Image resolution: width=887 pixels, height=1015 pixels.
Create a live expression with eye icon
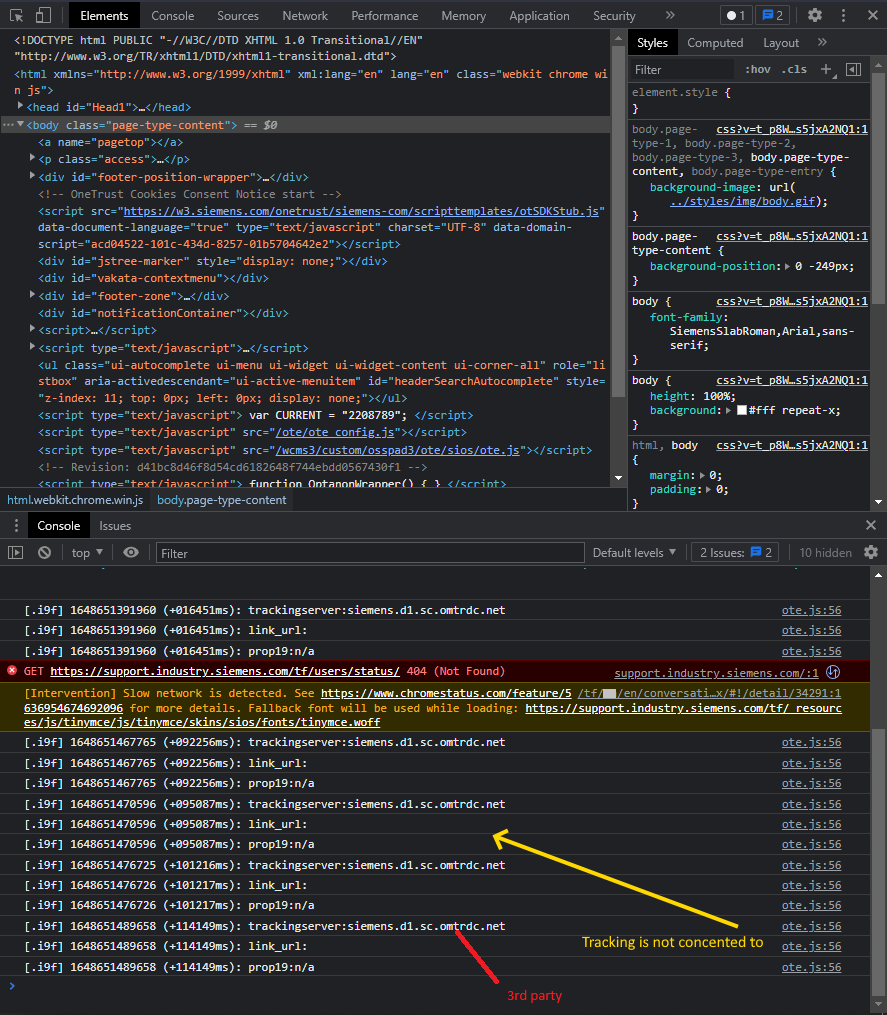[131, 552]
